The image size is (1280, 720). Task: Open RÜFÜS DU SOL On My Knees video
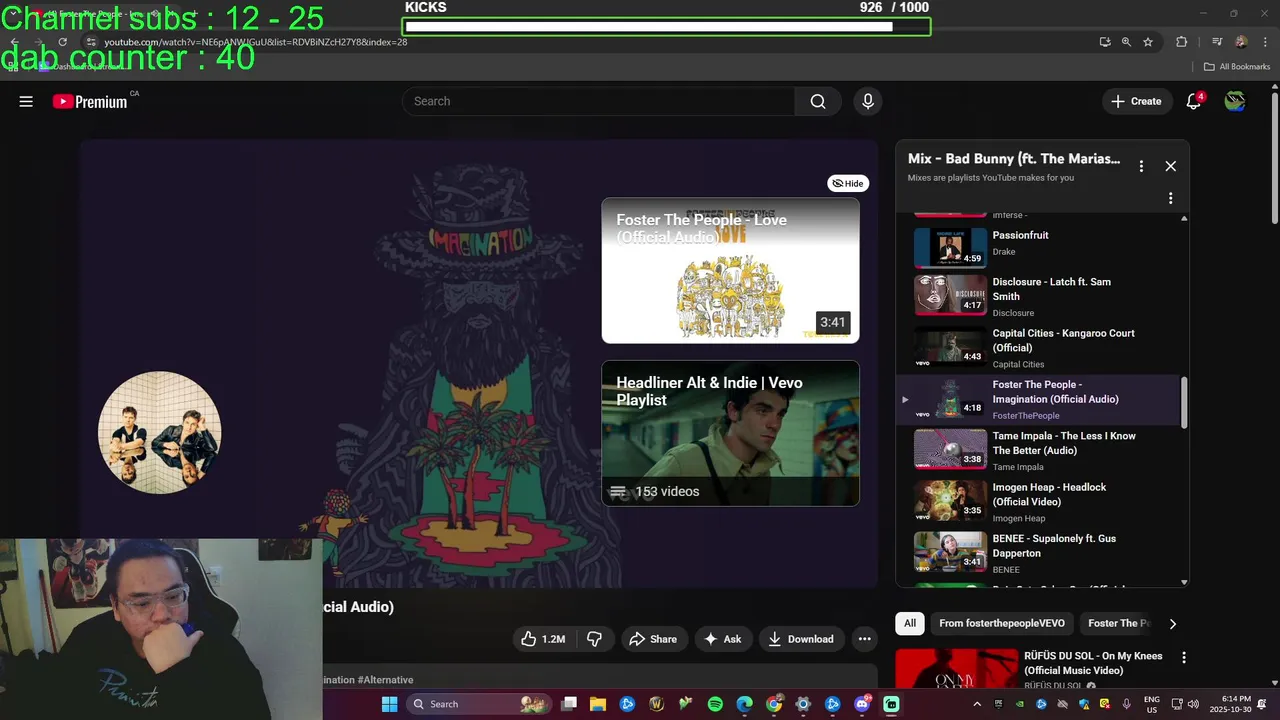(1030, 670)
